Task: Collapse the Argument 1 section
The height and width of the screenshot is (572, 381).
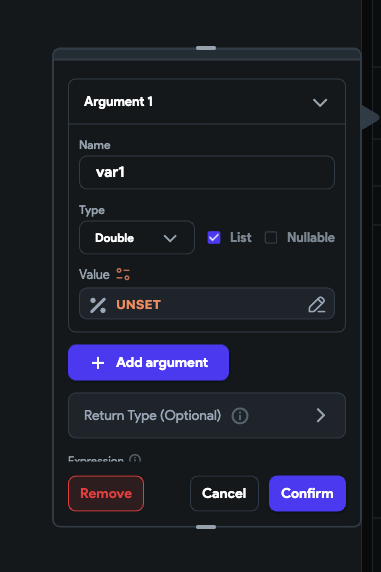Action: [x=320, y=103]
